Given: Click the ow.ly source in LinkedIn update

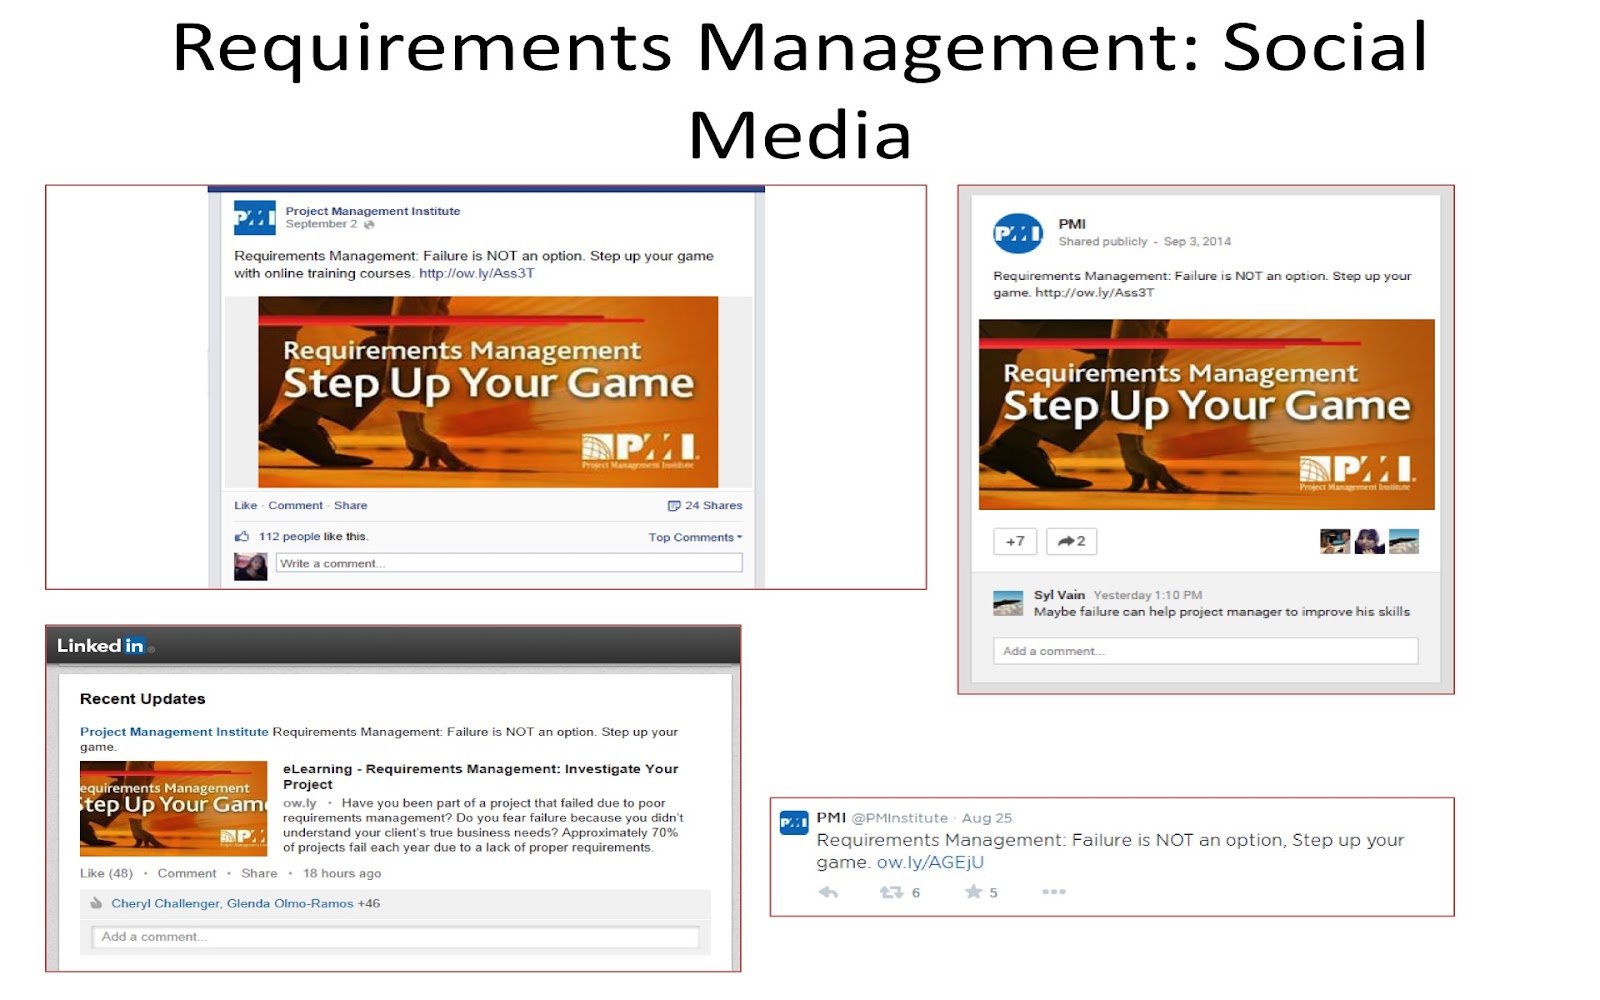Looking at the screenshot, I should [x=299, y=803].
